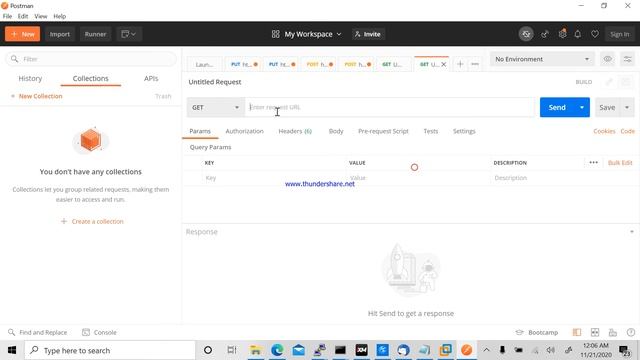Image resolution: width=640 pixels, height=360 pixels.
Task: Switch to the APIs tab
Action: coord(151,78)
